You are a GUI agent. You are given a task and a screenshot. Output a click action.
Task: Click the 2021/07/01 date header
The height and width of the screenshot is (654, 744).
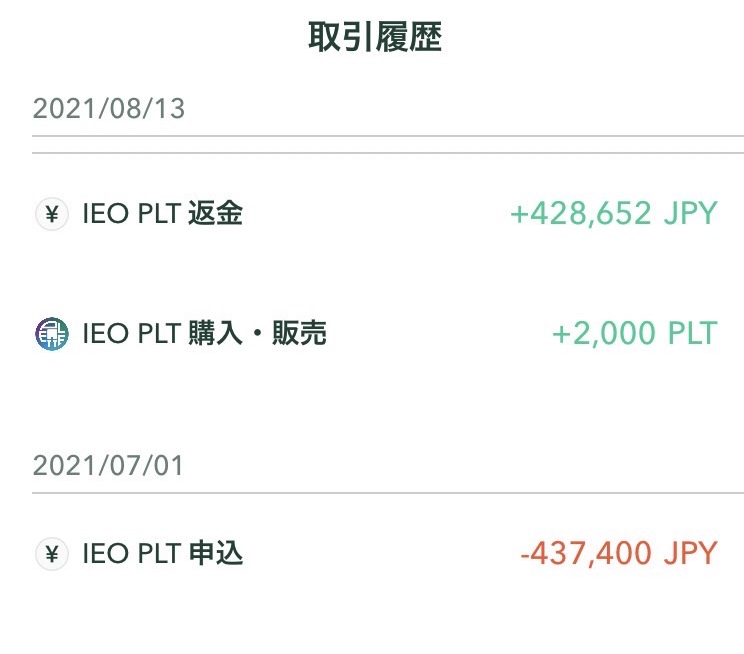[108, 466]
